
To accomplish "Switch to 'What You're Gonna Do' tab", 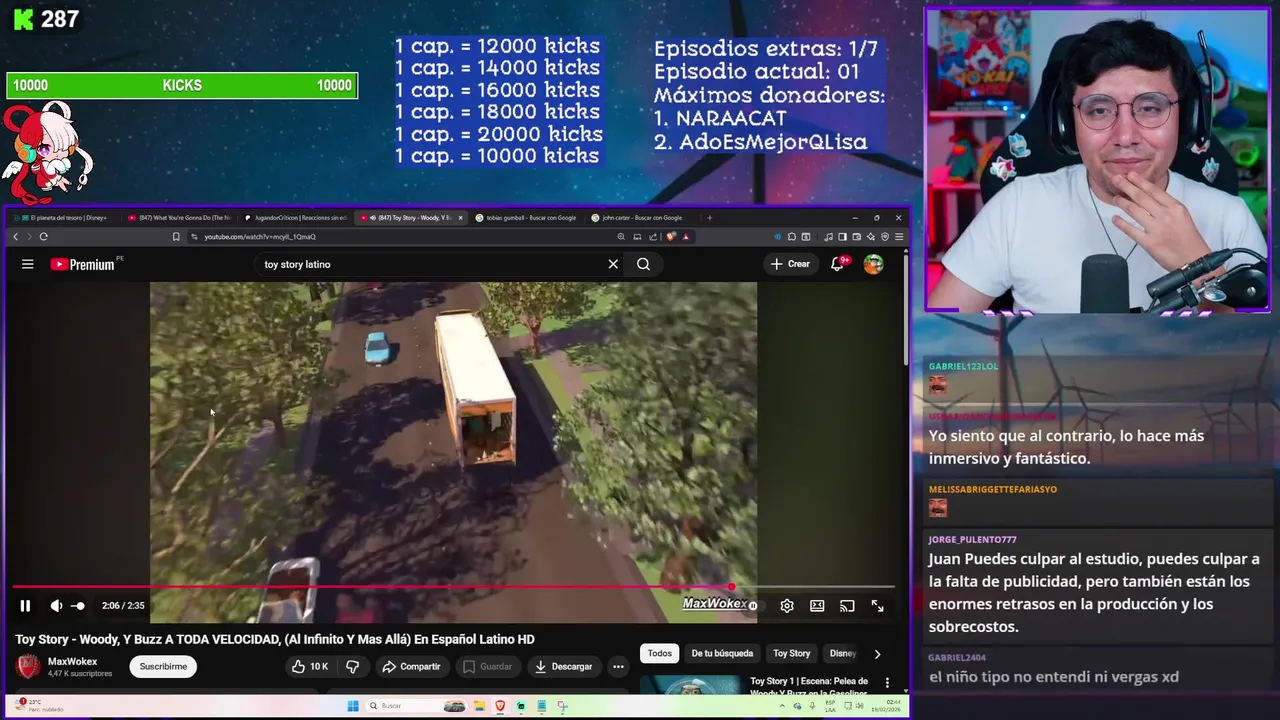I will pos(181,218).
